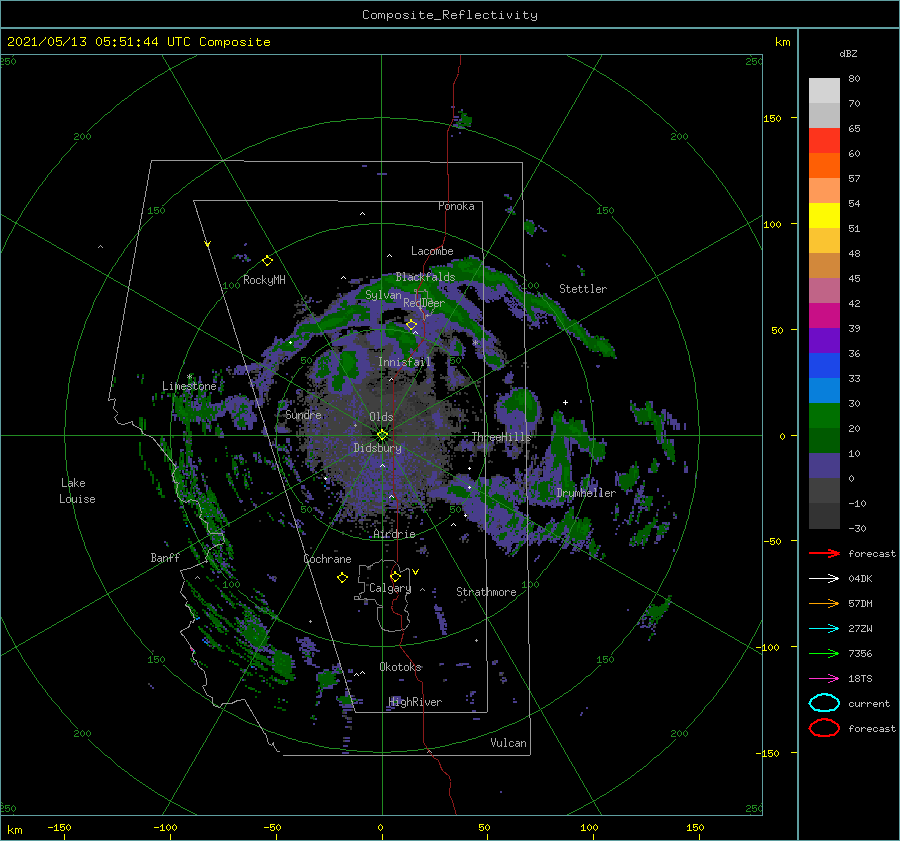Click the RockyMH text label
This screenshot has height=841, width=900.
point(264,280)
